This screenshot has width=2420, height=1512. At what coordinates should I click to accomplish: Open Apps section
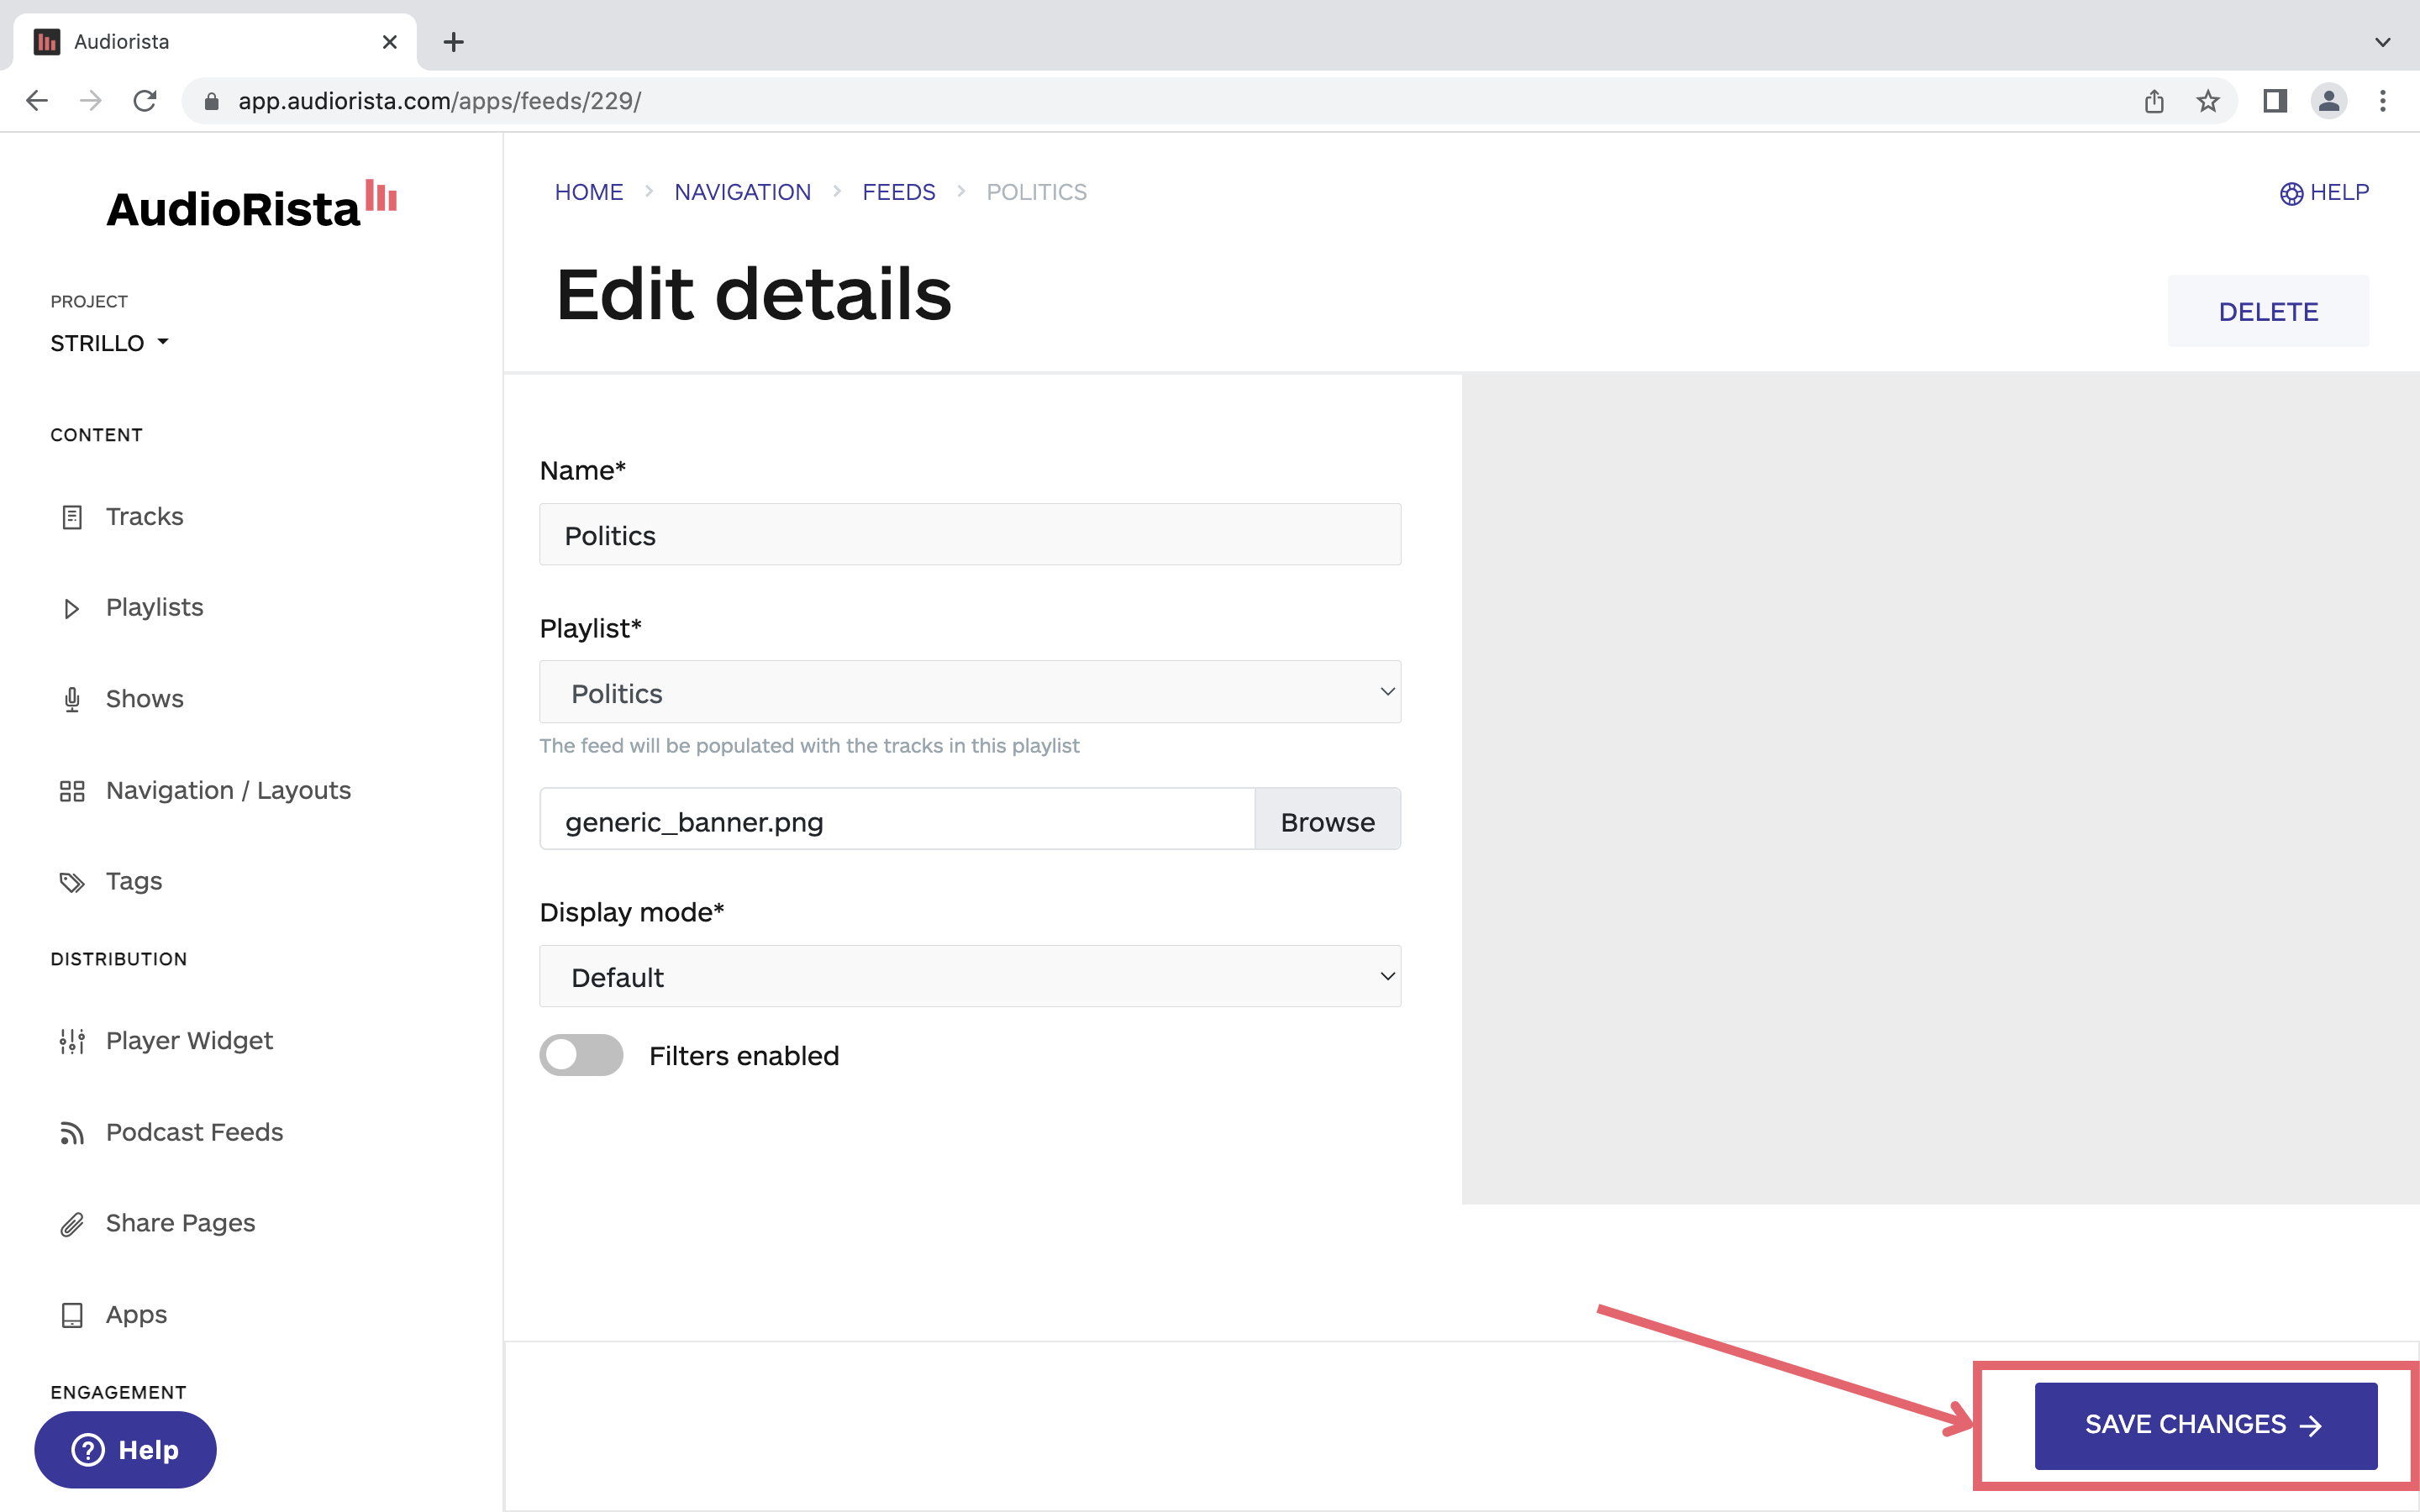(x=136, y=1315)
